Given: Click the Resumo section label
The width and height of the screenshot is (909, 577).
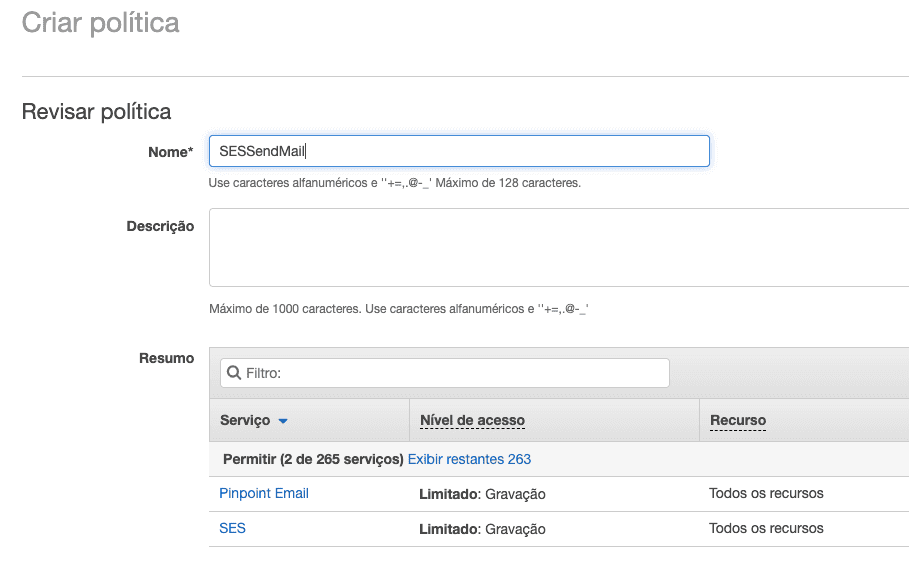Looking at the screenshot, I should coord(166,358).
